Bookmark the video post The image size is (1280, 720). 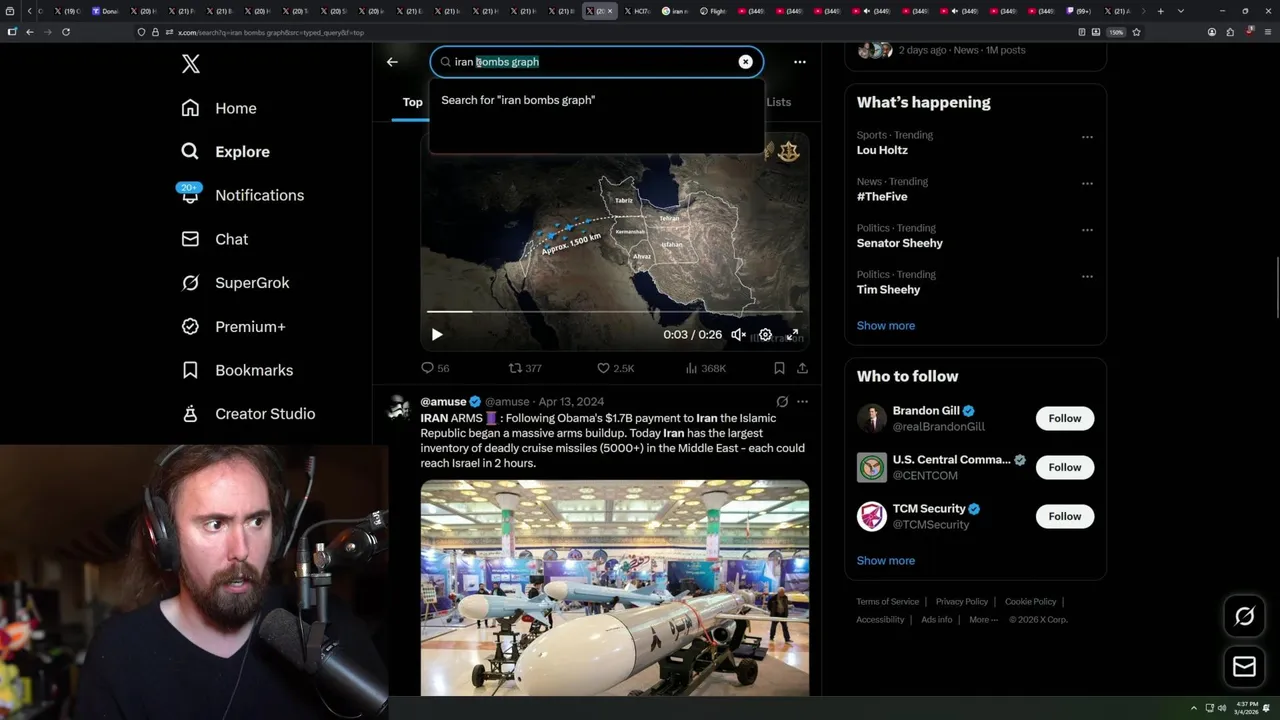click(779, 368)
